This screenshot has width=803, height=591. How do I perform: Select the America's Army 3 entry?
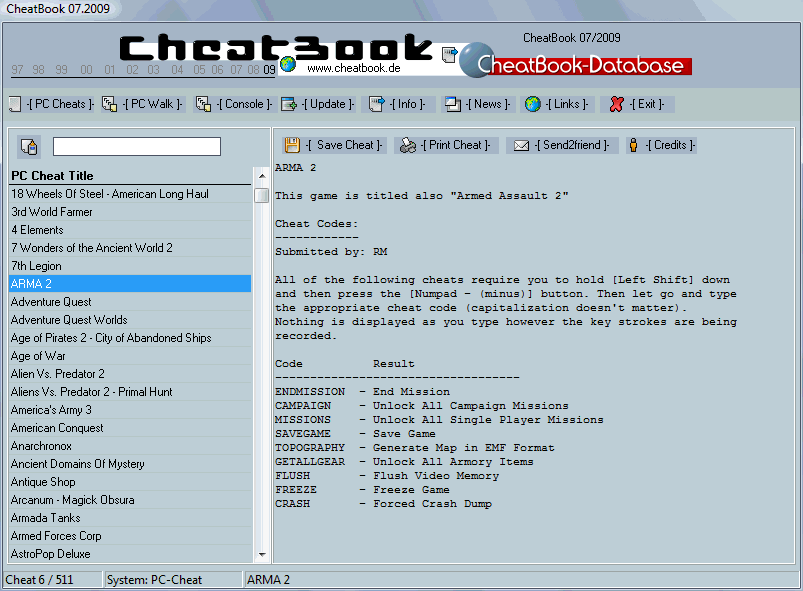131,410
